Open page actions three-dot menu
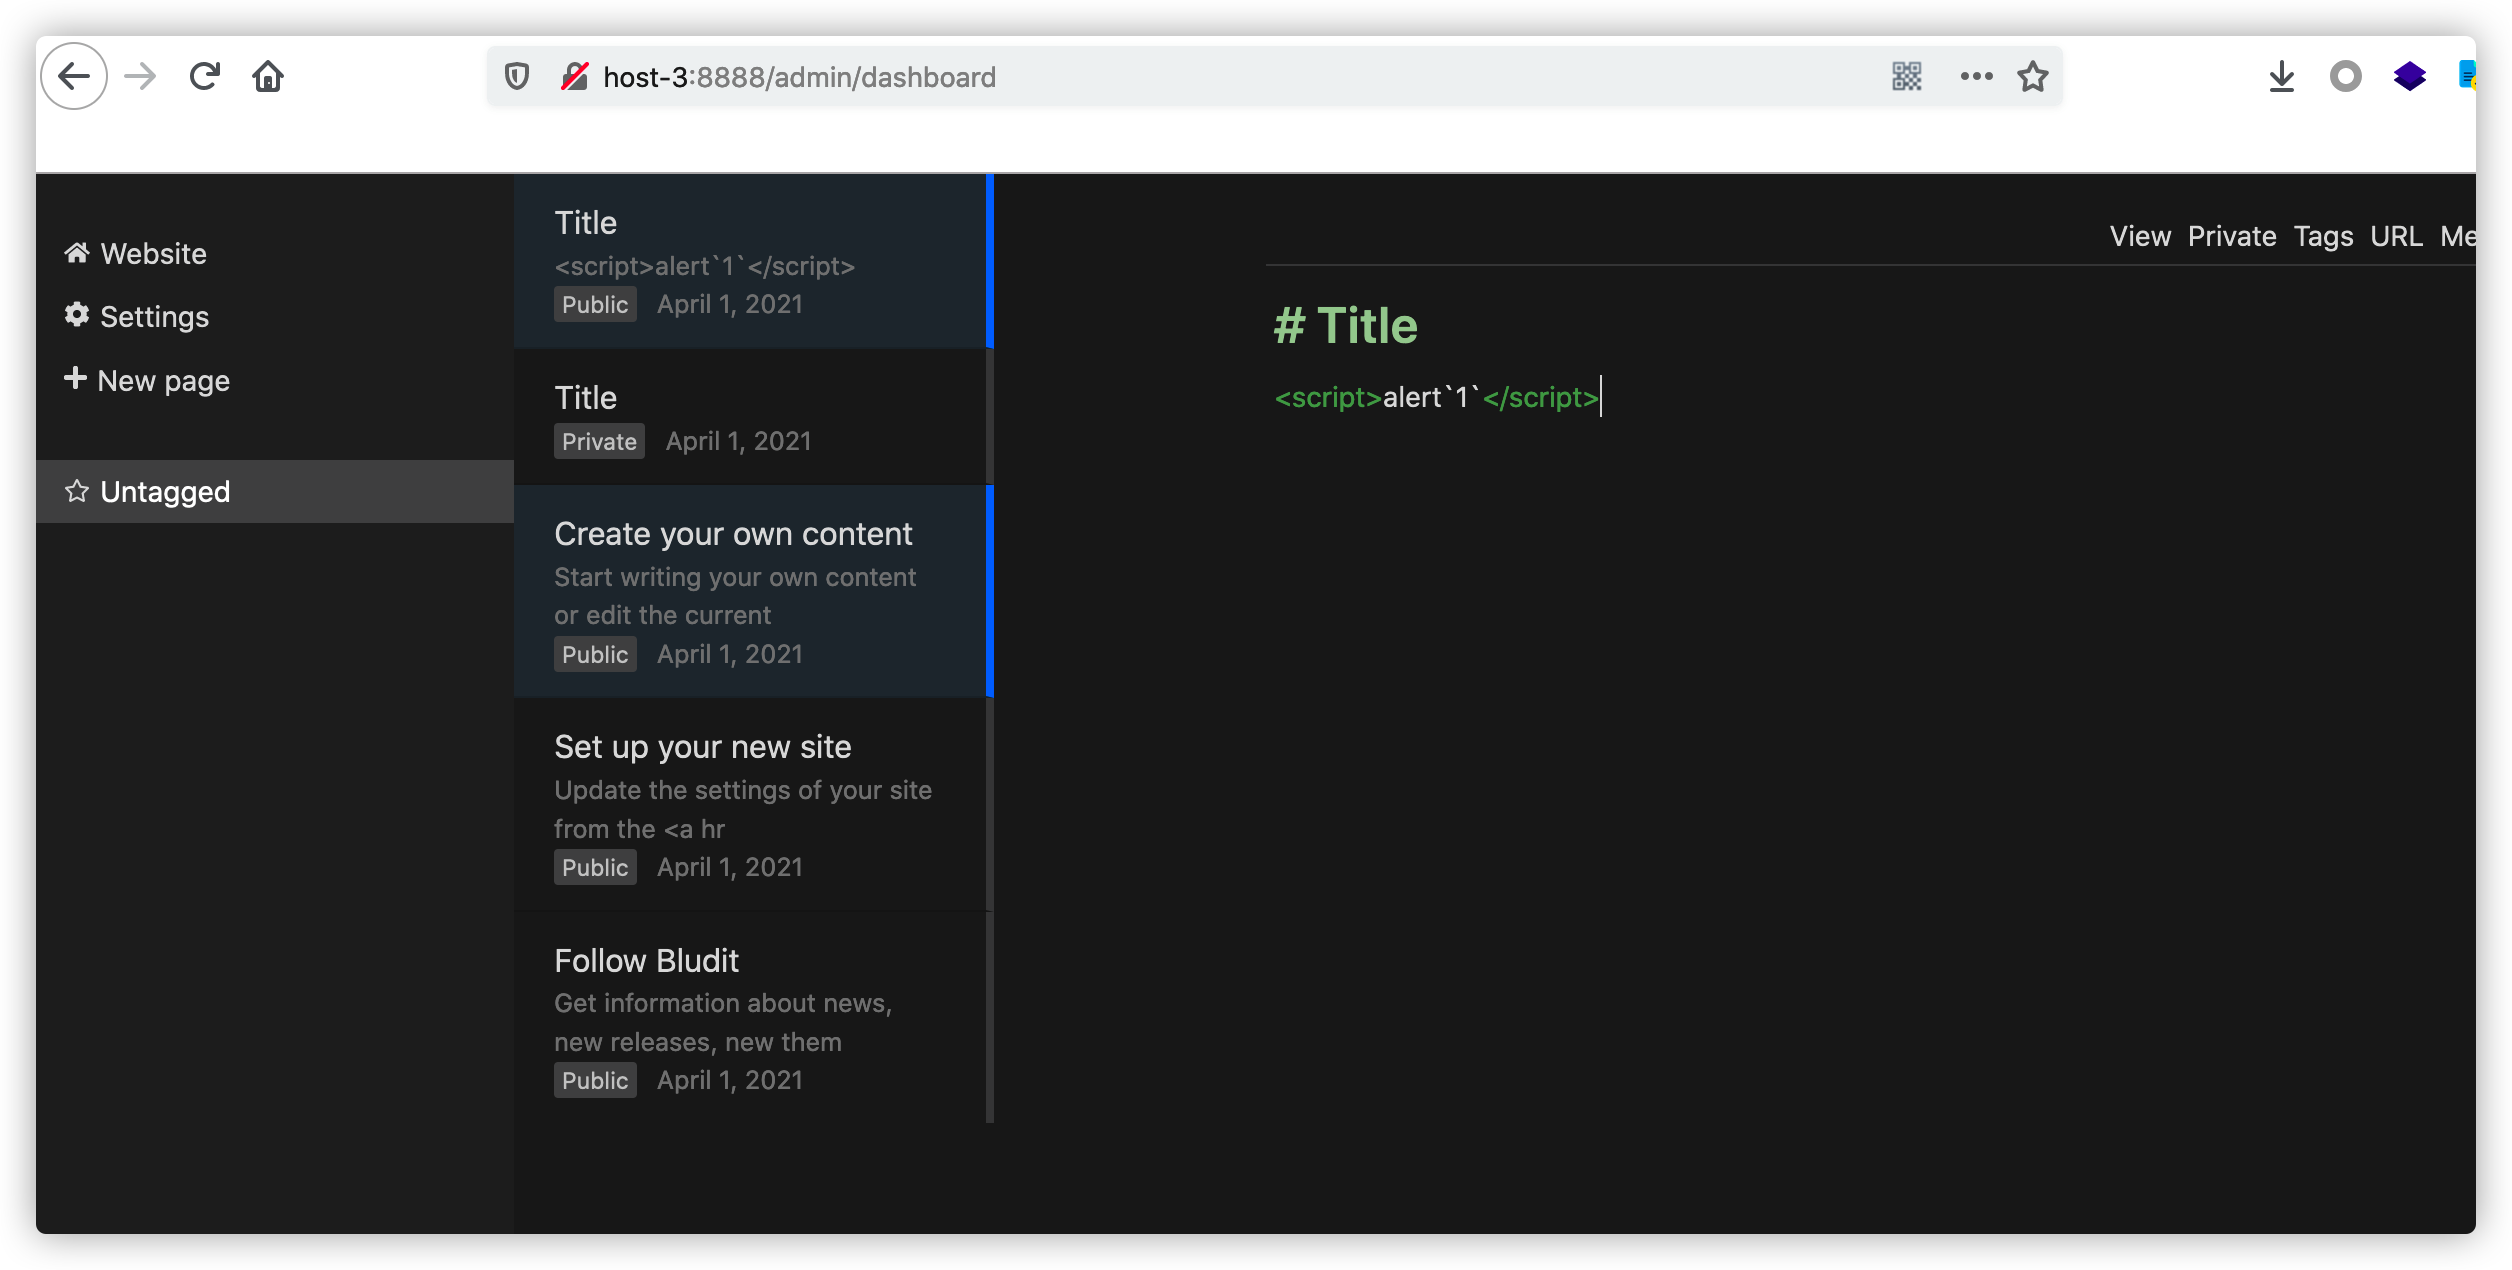The image size is (2512, 1270). click(1976, 76)
